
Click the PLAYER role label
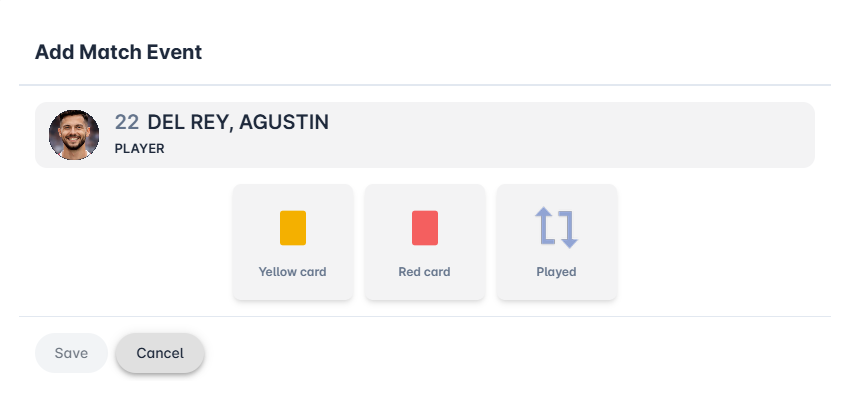pyautogui.click(x=139, y=149)
